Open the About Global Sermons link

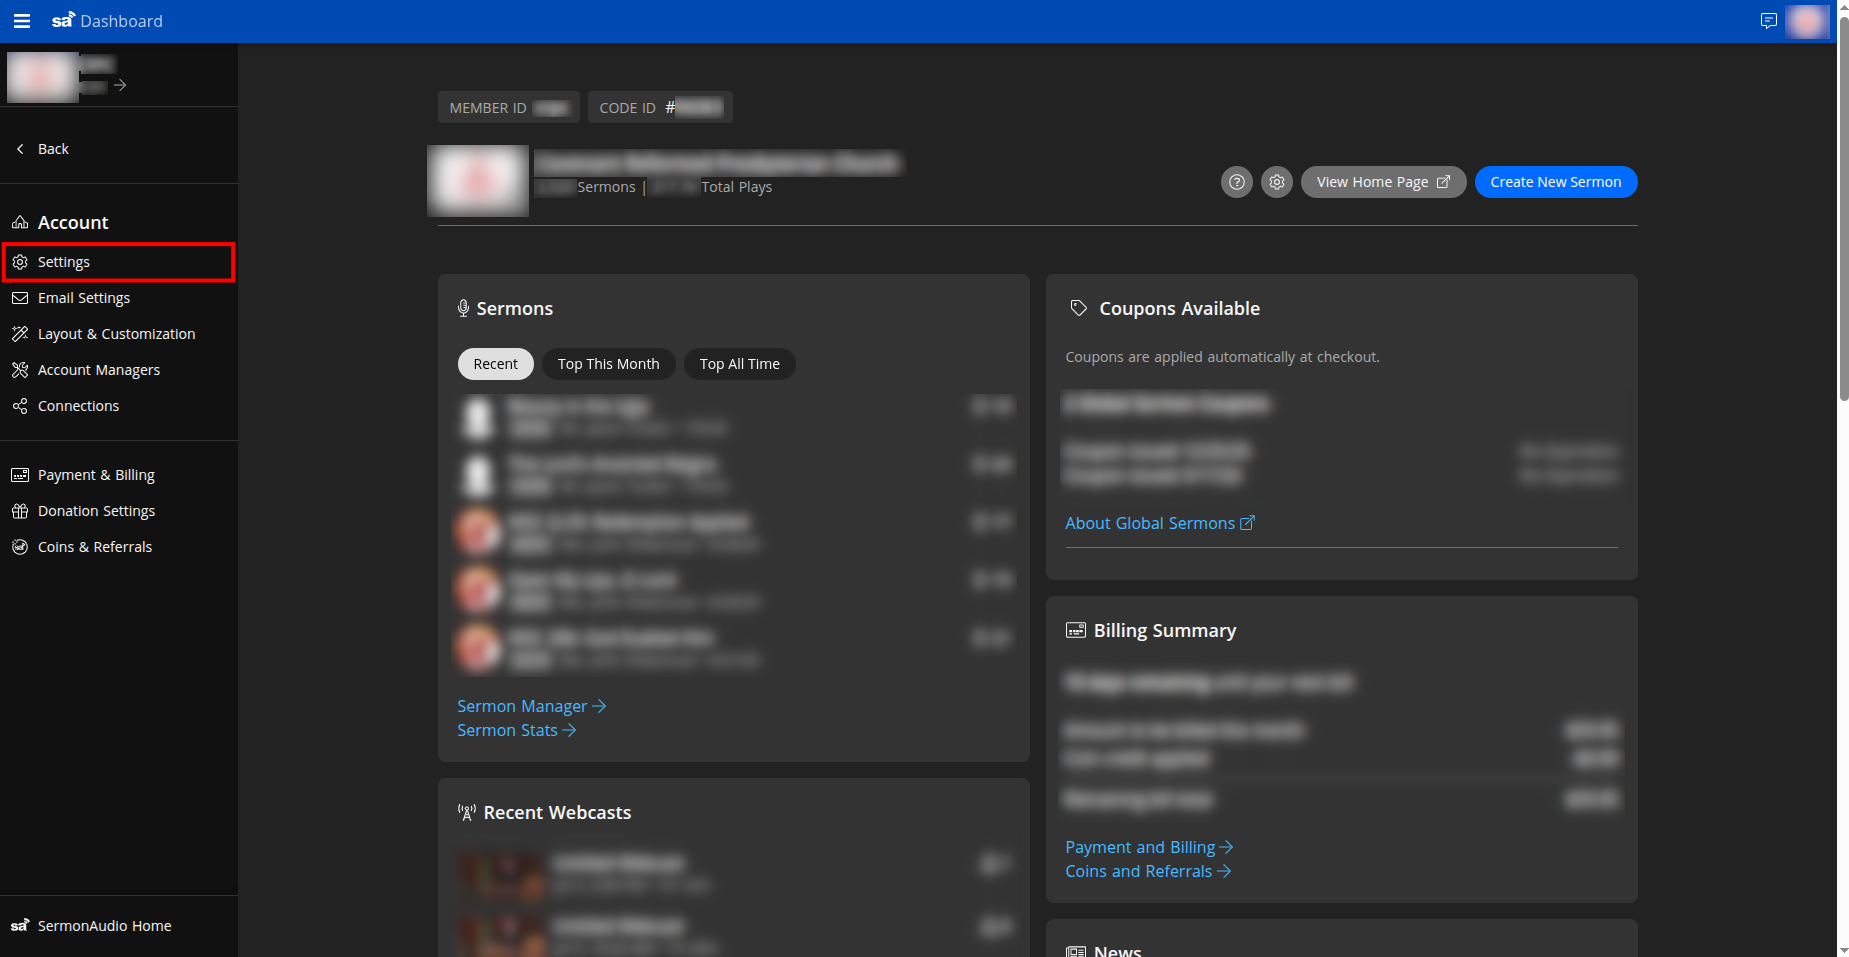tap(1160, 523)
